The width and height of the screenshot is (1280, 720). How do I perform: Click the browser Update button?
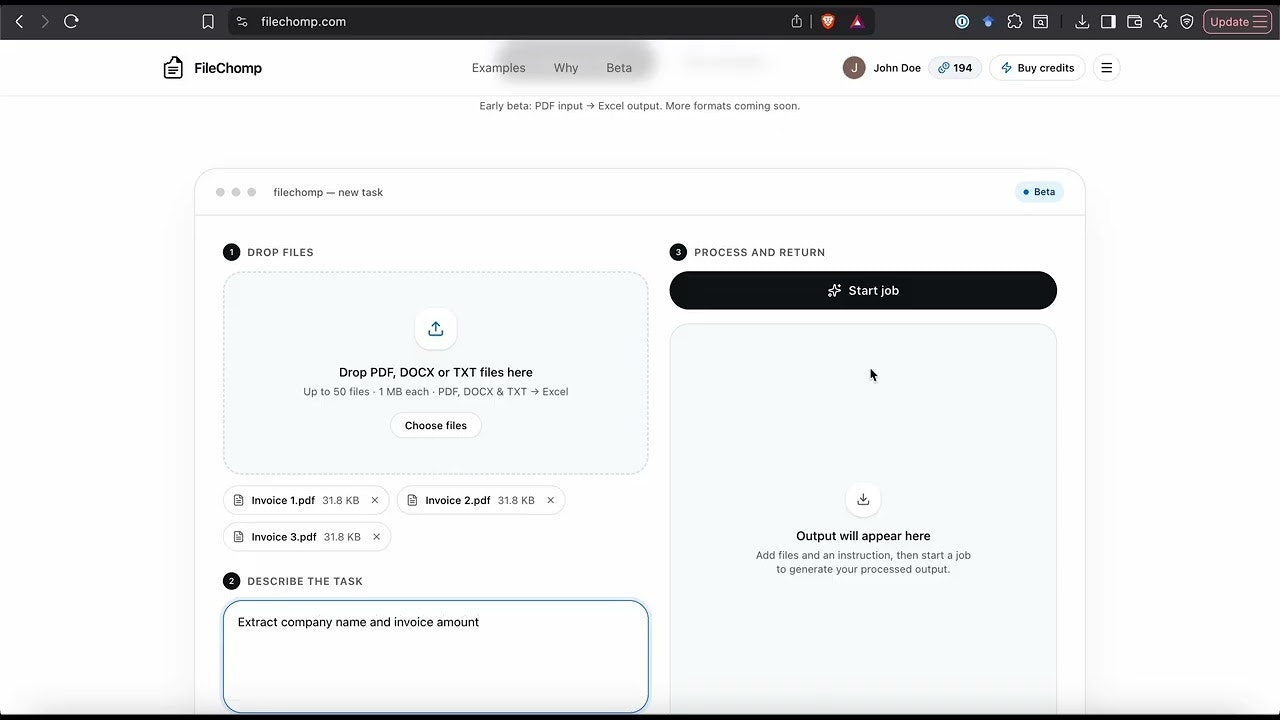coord(1238,21)
